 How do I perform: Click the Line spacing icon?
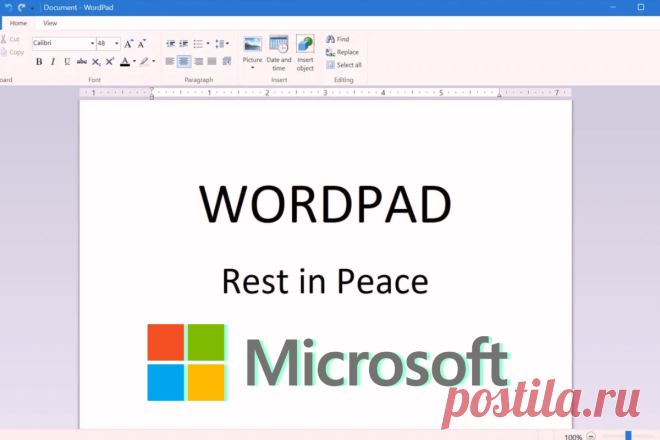click(x=219, y=43)
